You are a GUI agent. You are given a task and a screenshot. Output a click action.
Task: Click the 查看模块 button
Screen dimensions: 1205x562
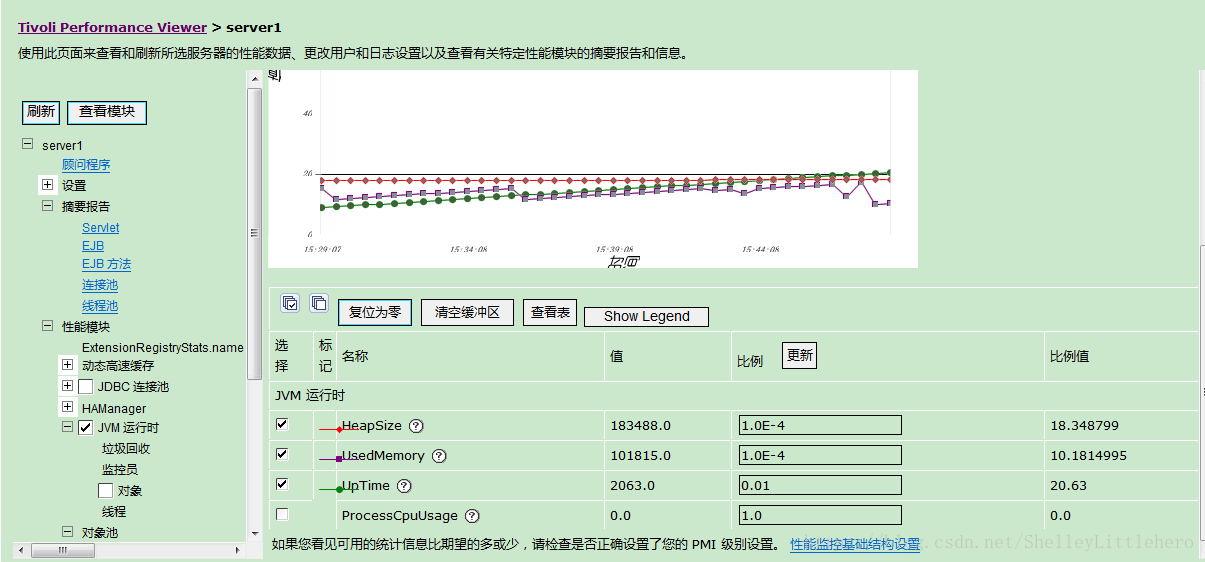107,112
